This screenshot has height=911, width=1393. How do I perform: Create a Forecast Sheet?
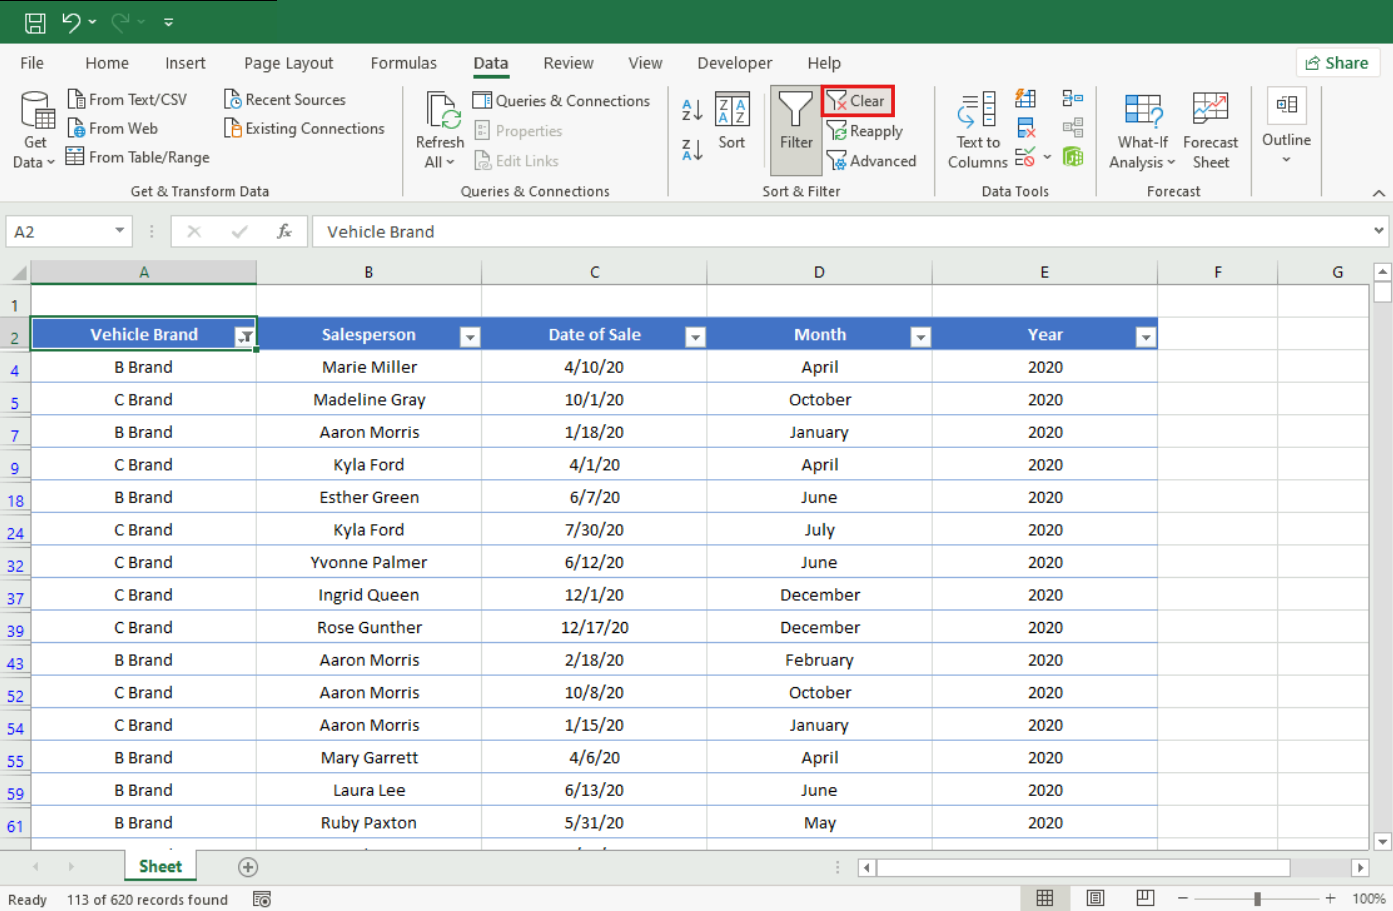point(1210,130)
